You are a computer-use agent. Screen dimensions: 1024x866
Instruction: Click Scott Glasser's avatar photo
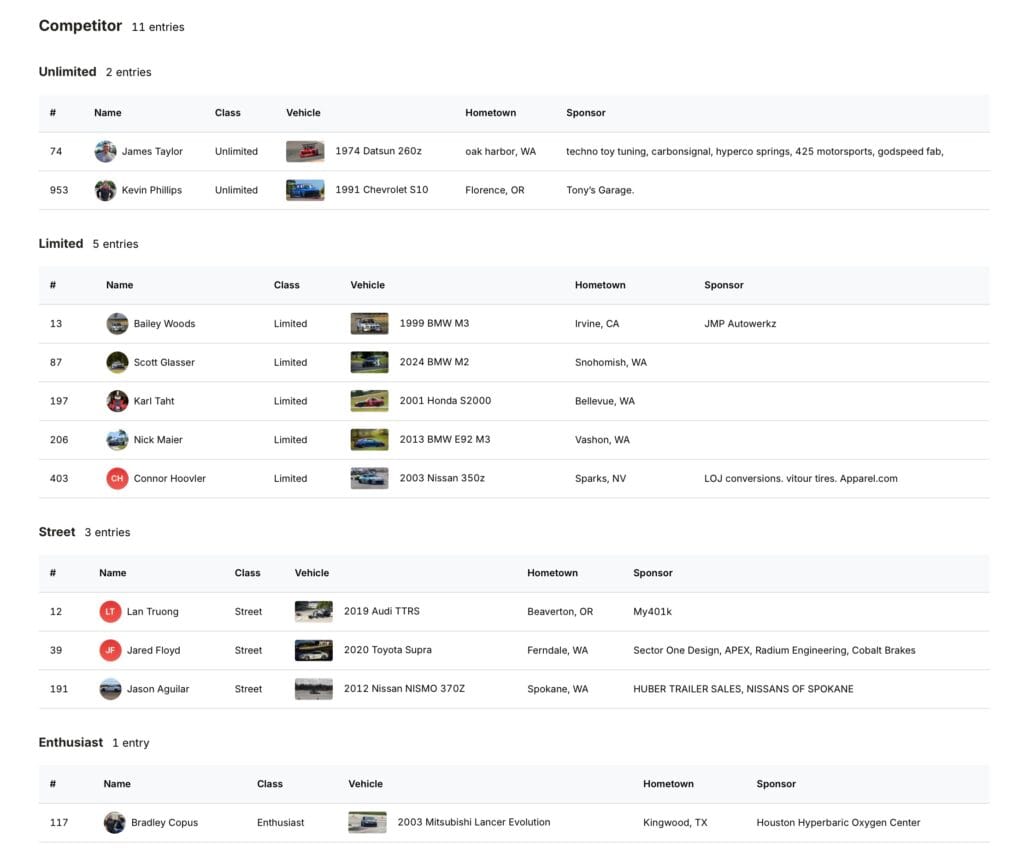click(118, 362)
